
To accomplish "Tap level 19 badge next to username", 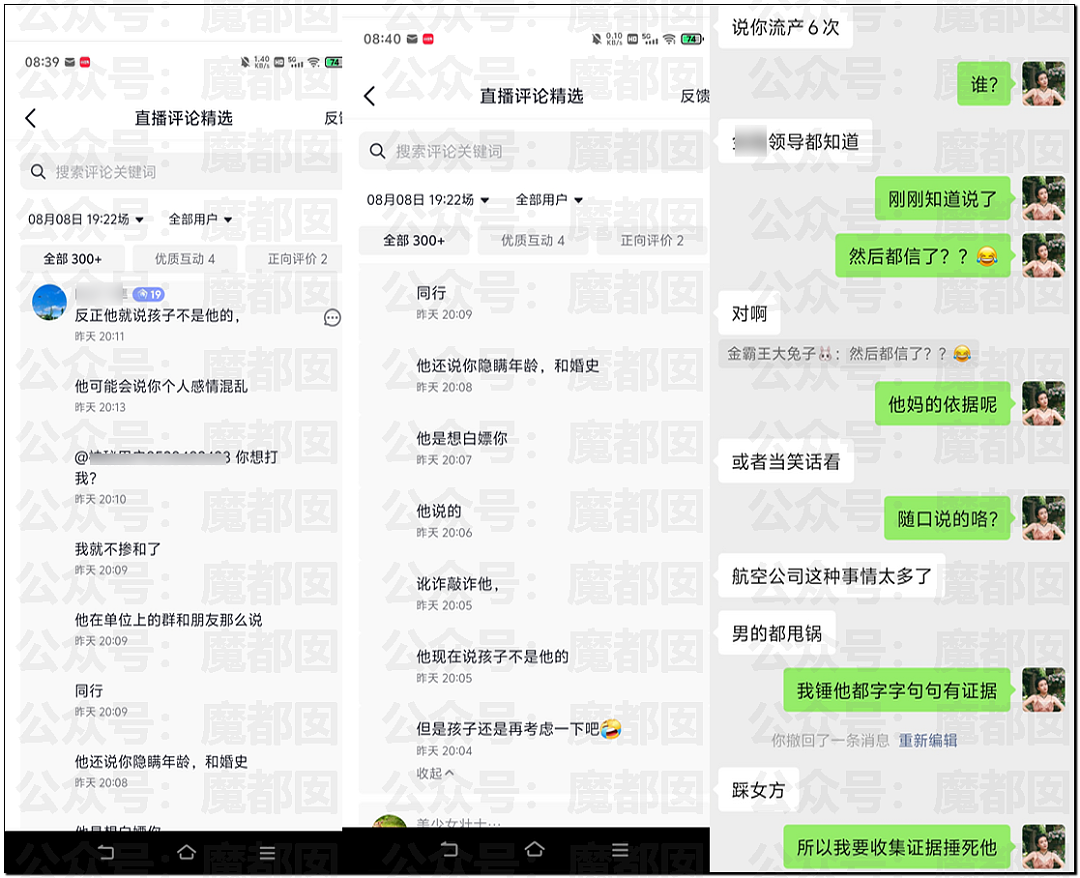I will coord(148,294).
